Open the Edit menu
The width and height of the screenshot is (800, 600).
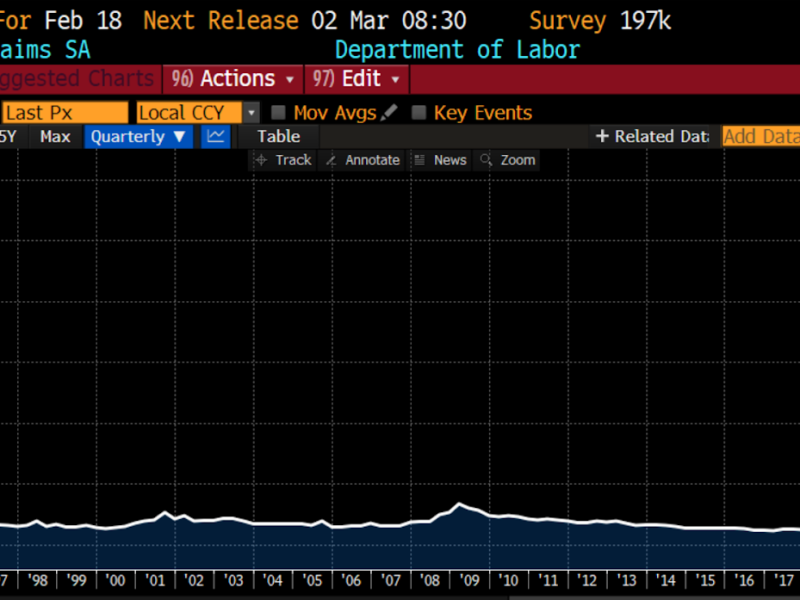click(357, 79)
